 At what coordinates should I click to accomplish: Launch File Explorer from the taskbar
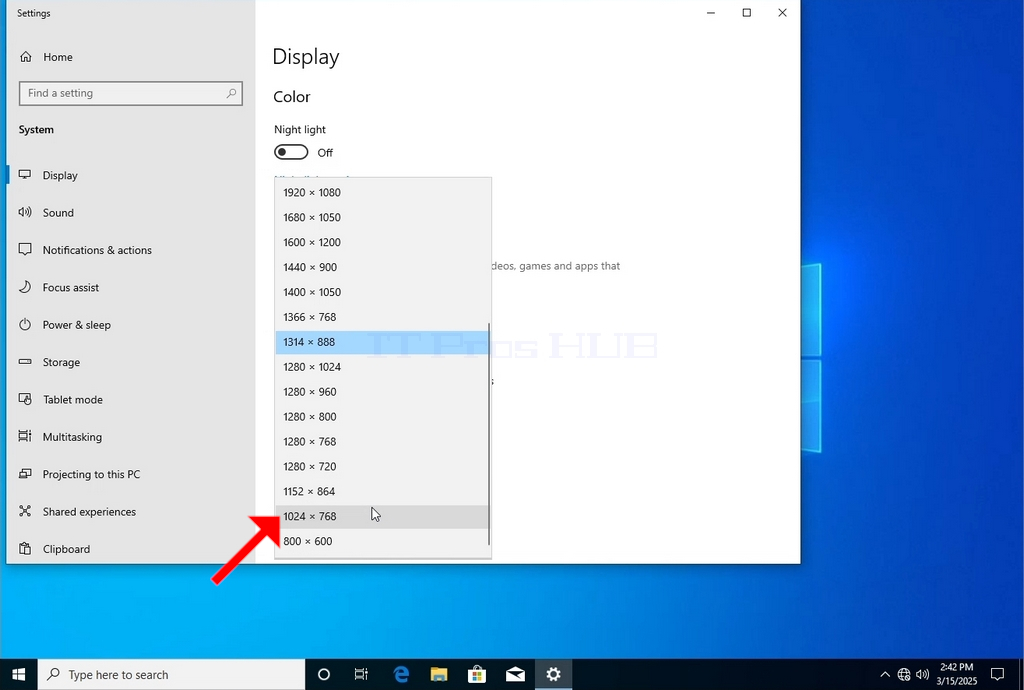pos(439,674)
